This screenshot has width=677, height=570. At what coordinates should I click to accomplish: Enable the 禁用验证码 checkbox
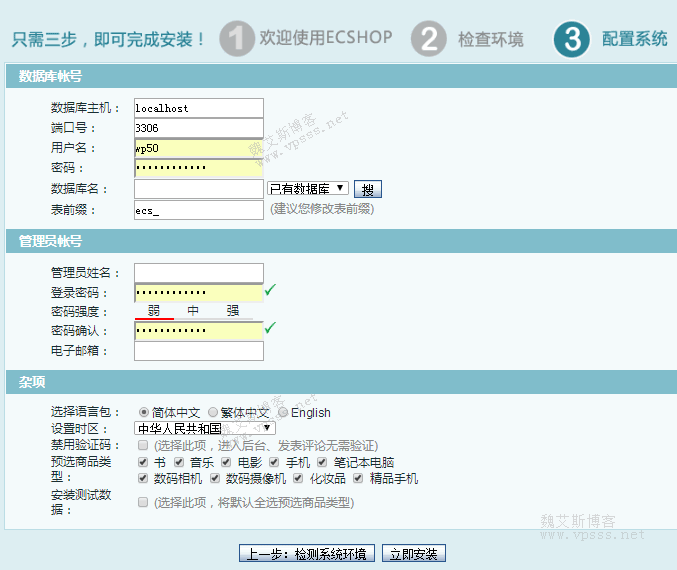pyautogui.click(x=144, y=445)
